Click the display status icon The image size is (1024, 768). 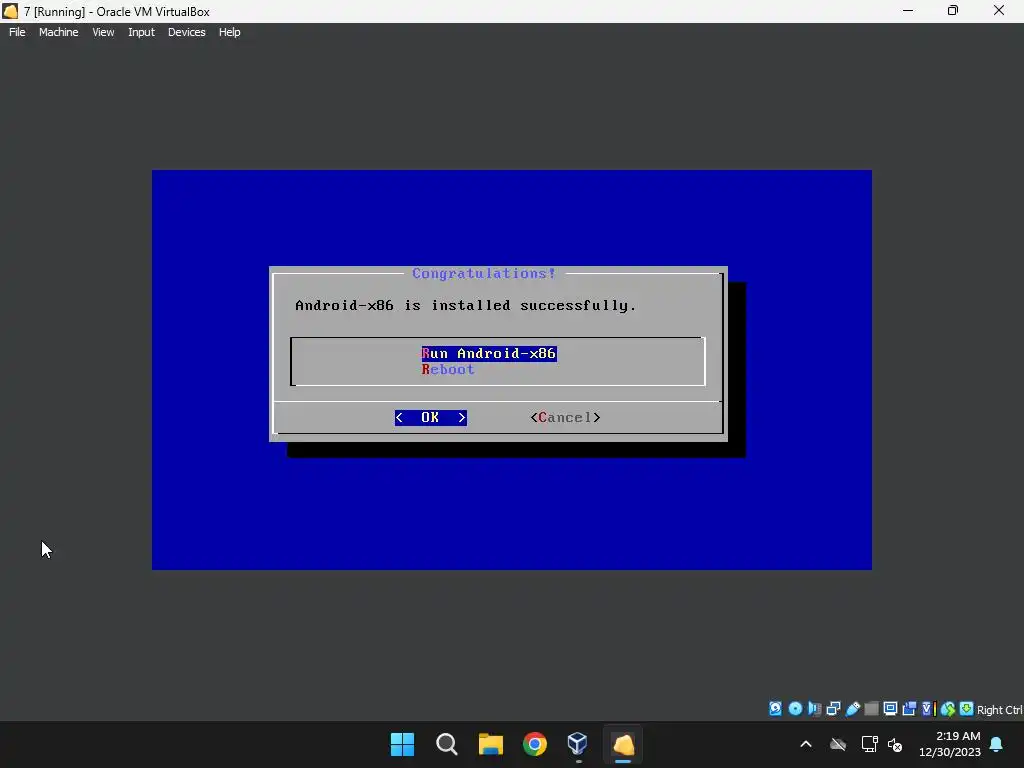[890, 709]
